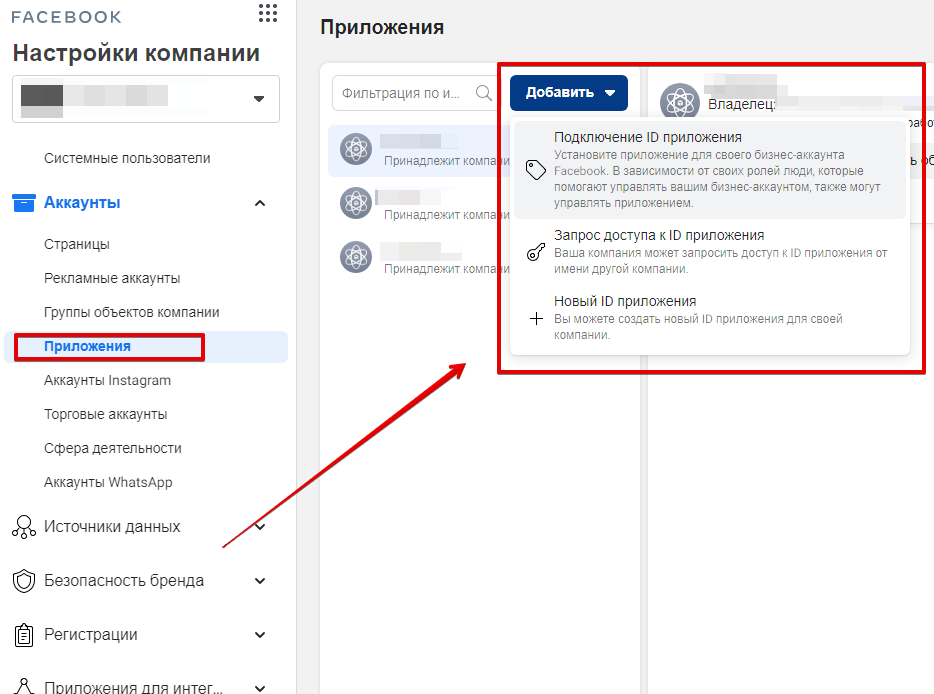
Task: Open the Facebook apps grid icon
Action: pyautogui.click(x=267, y=13)
